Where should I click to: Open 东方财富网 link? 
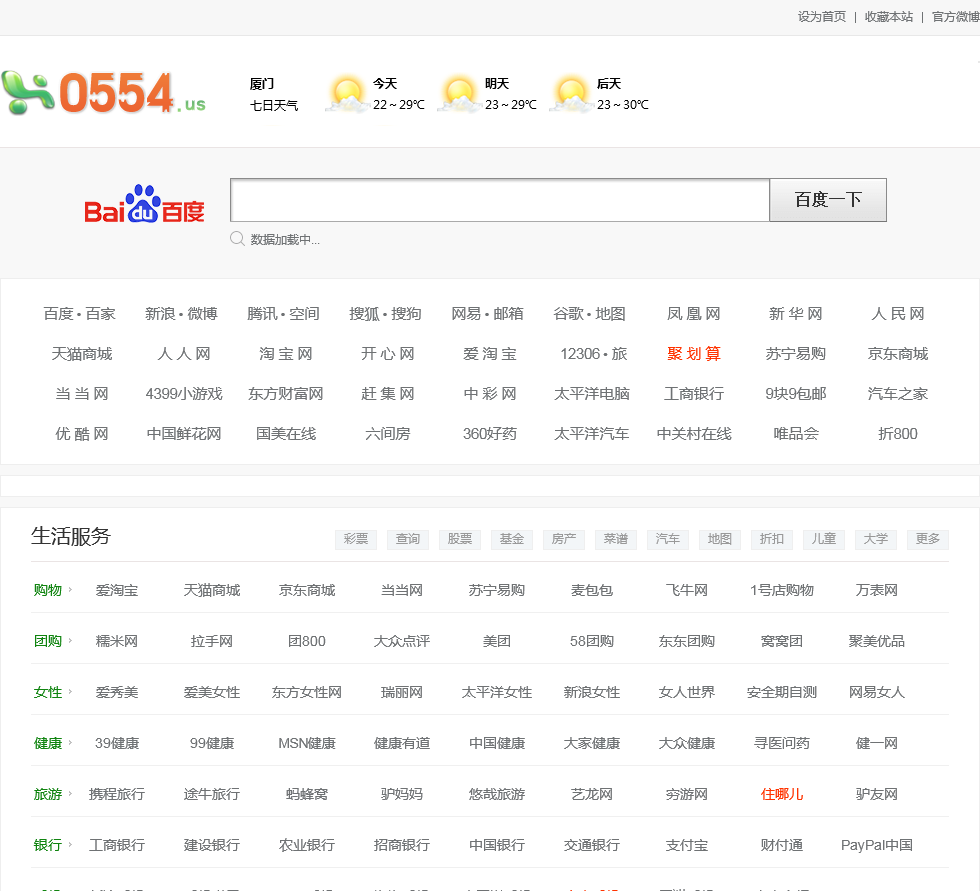tap(286, 394)
